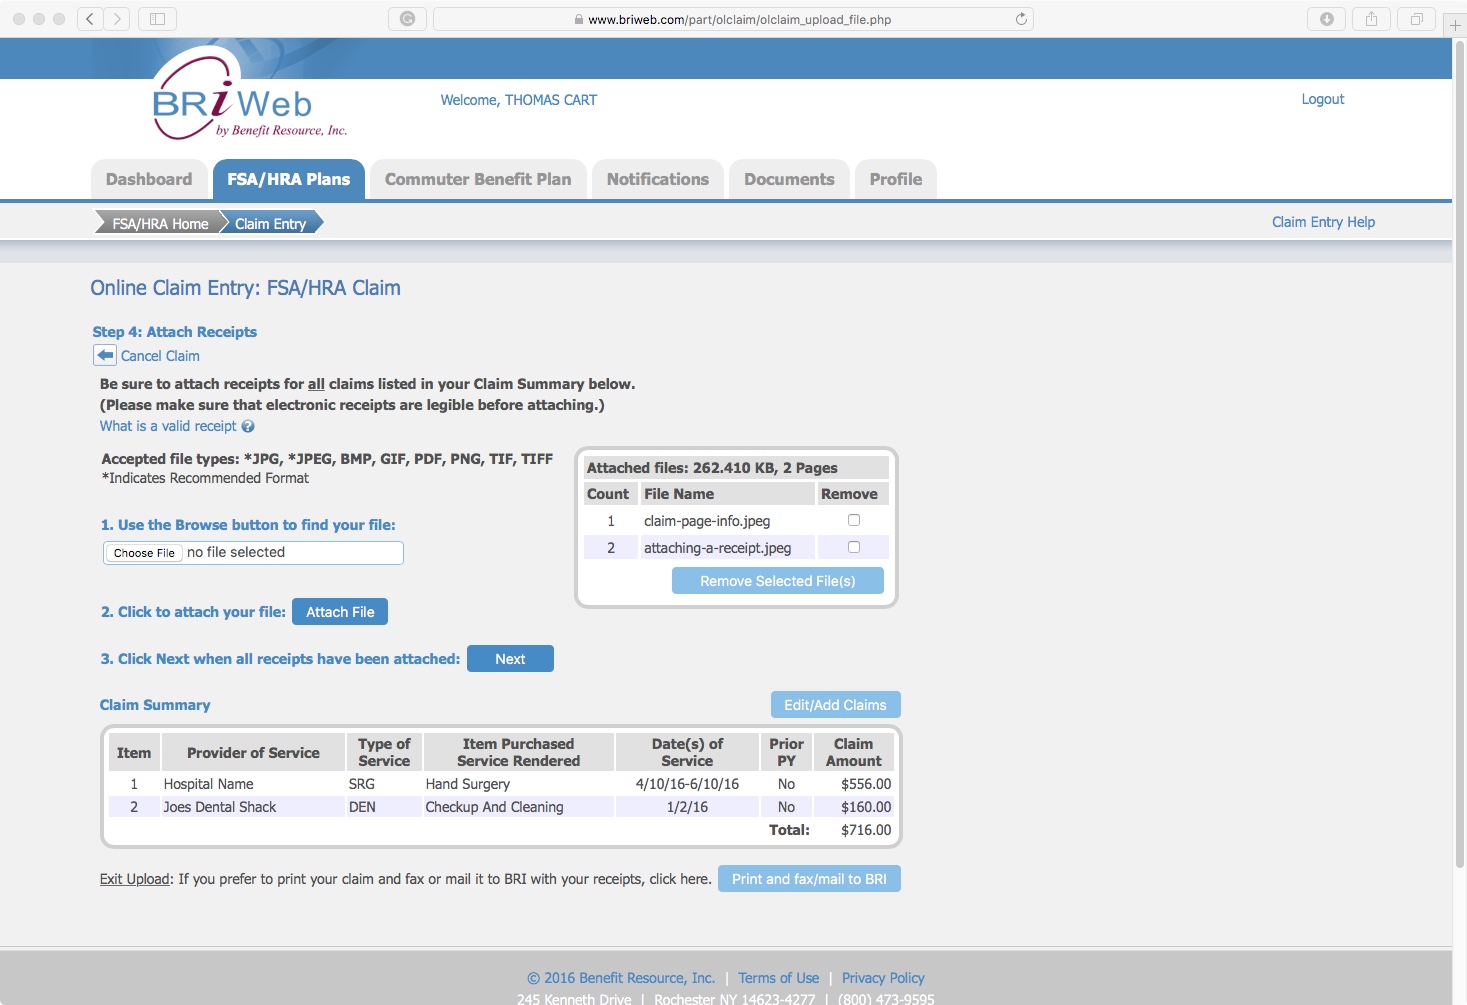The height and width of the screenshot is (1005, 1467).
Task: Click Print and fax/mail to BRI
Action: 809,878
